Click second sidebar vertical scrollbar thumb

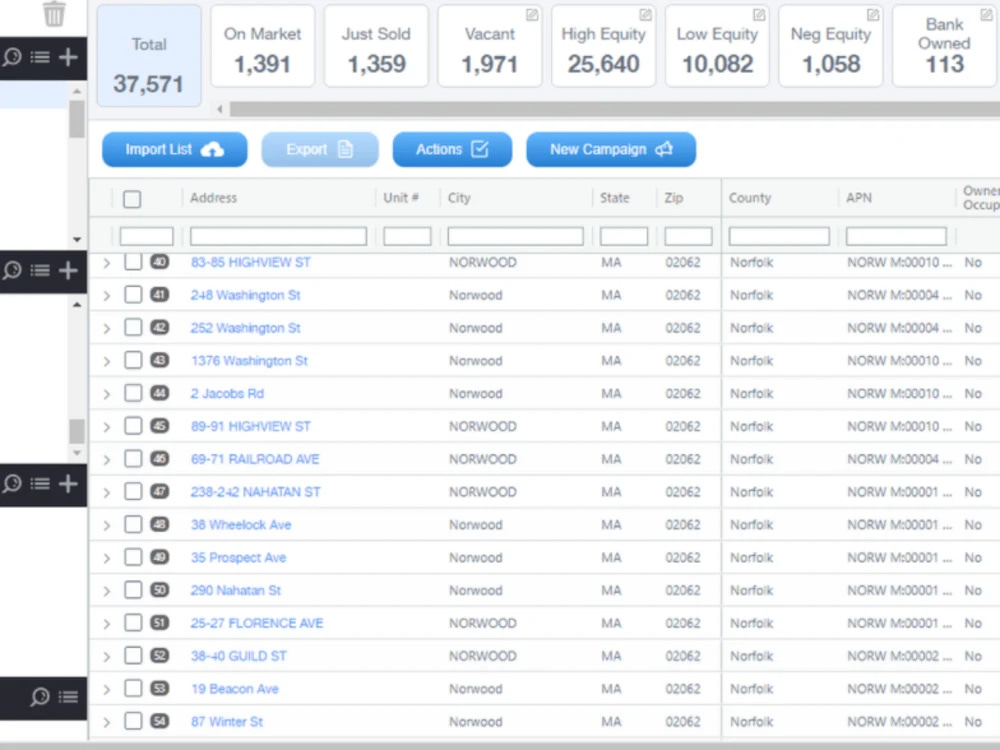pos(77,431)
